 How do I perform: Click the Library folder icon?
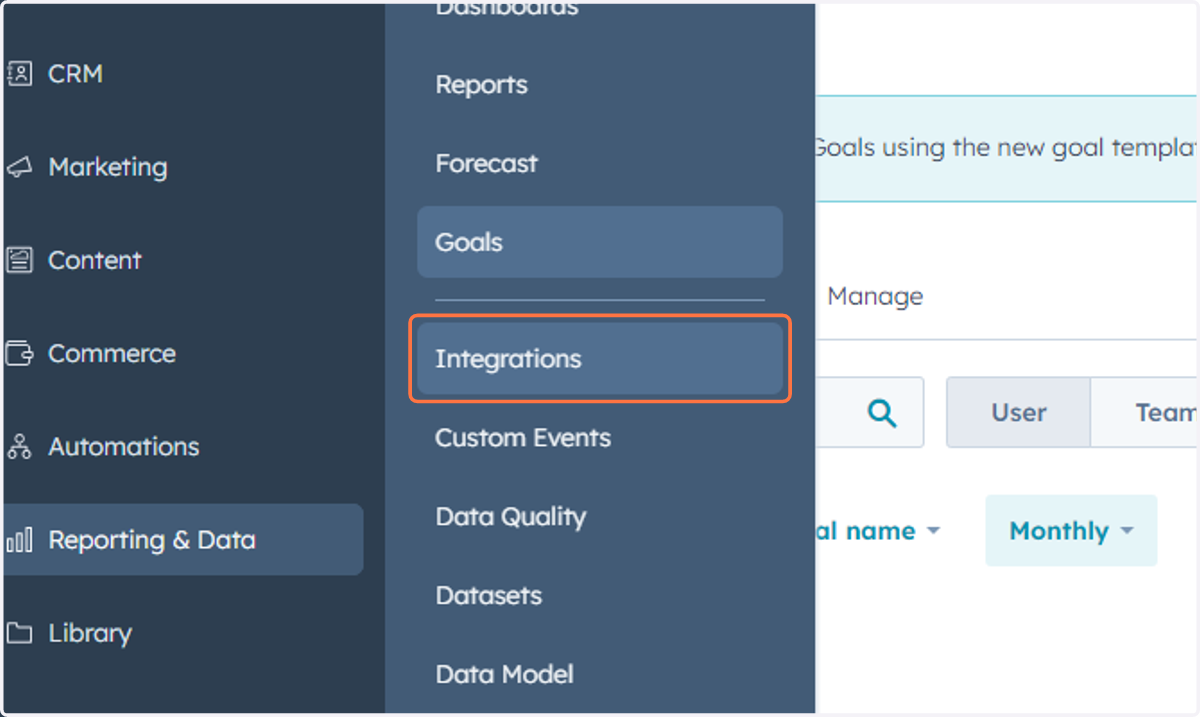19,633
